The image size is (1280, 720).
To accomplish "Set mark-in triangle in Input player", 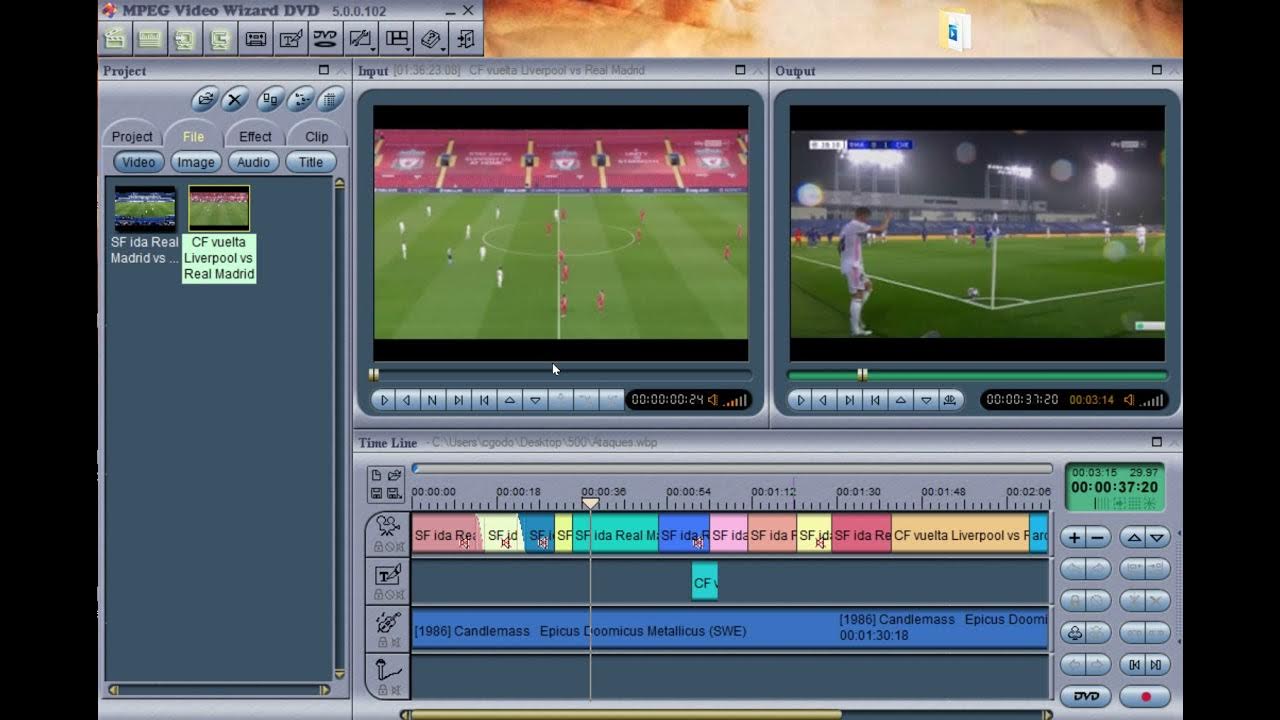I will pos(510,400).
